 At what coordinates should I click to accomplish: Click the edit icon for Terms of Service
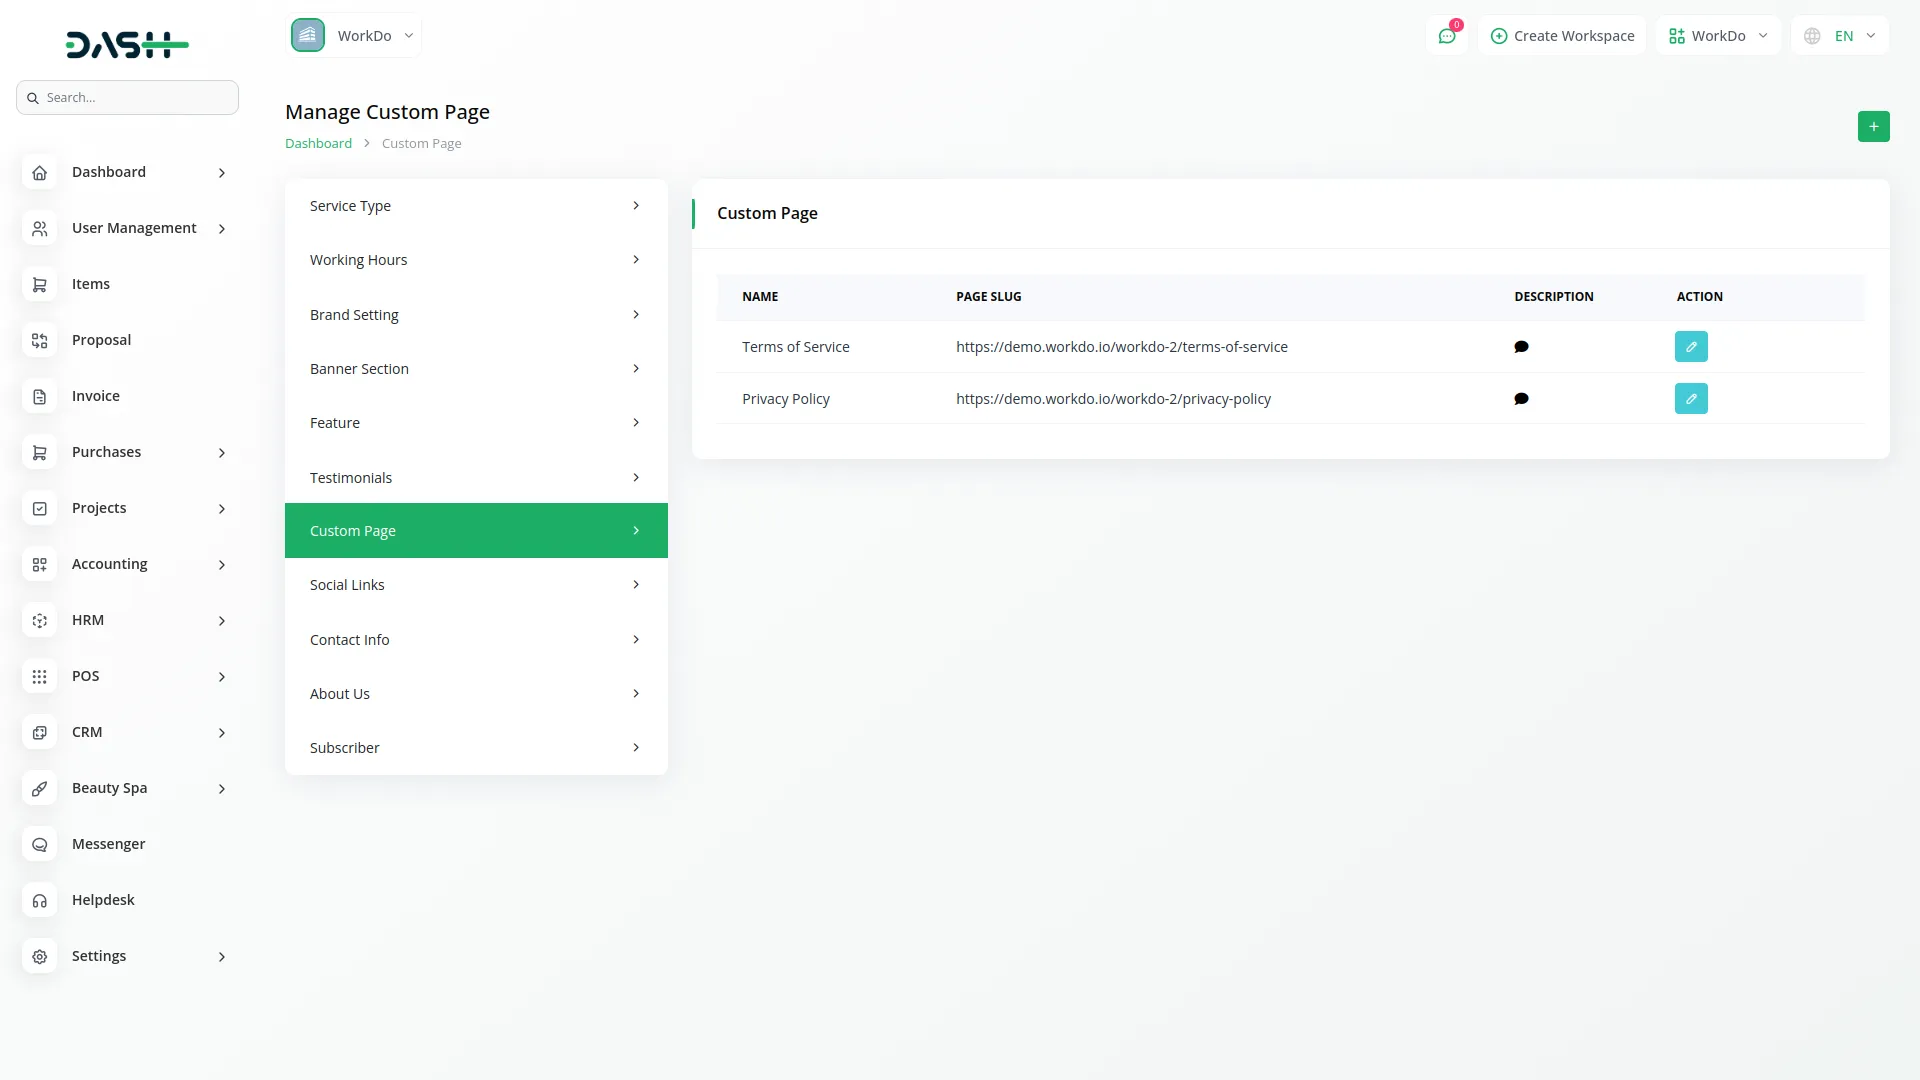[1691, 347]
